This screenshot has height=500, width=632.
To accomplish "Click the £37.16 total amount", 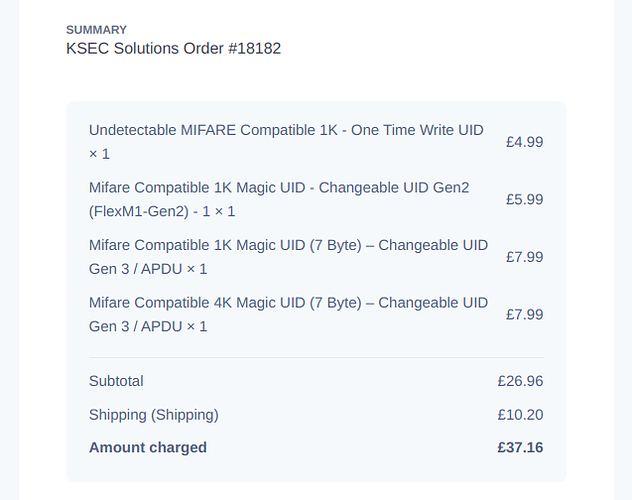I will click(x=520, y=448).
